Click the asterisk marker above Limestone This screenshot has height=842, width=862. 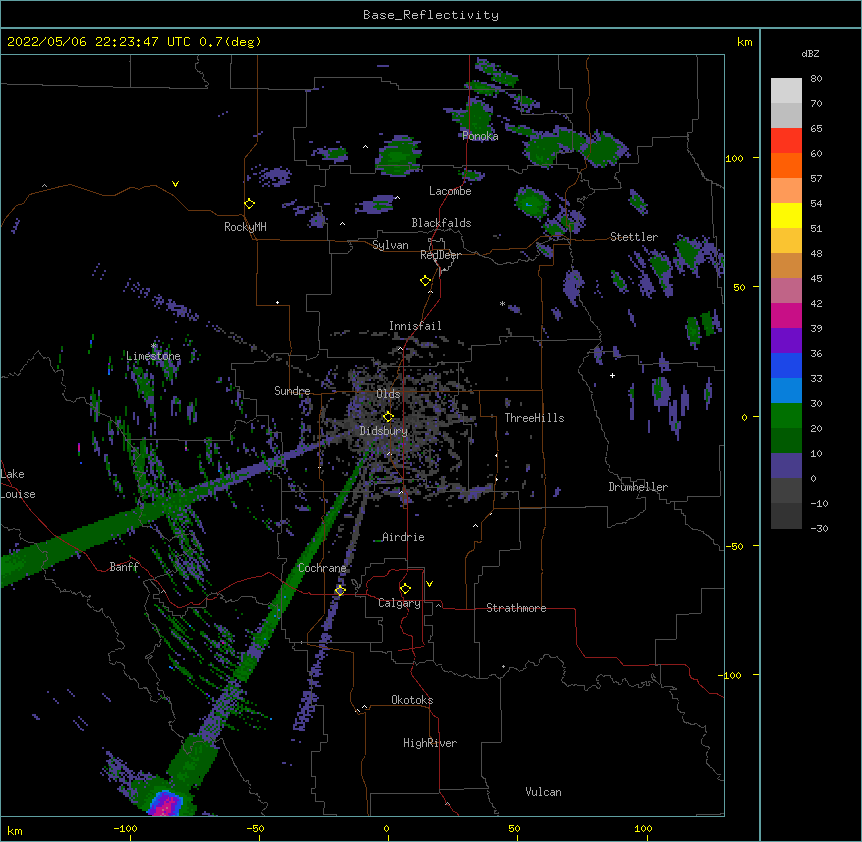coord(154,346)
